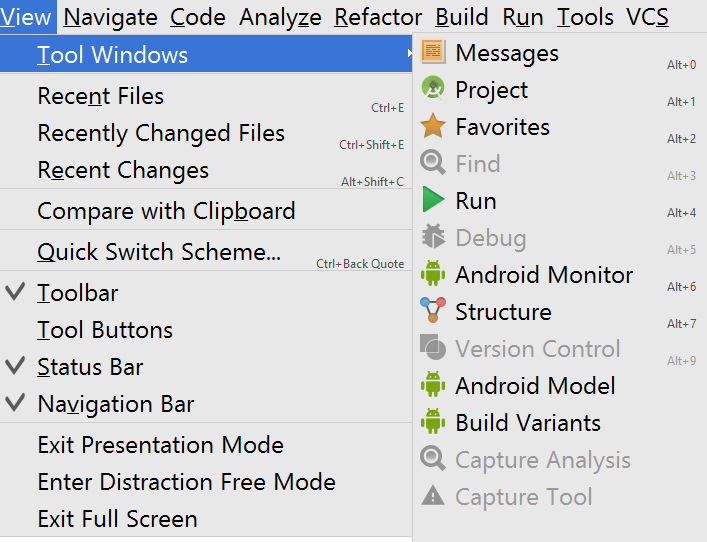Click the Android Monitor robot icon
Image resolution: width=707 pixels, height=542 pixels.
point(433,273)
